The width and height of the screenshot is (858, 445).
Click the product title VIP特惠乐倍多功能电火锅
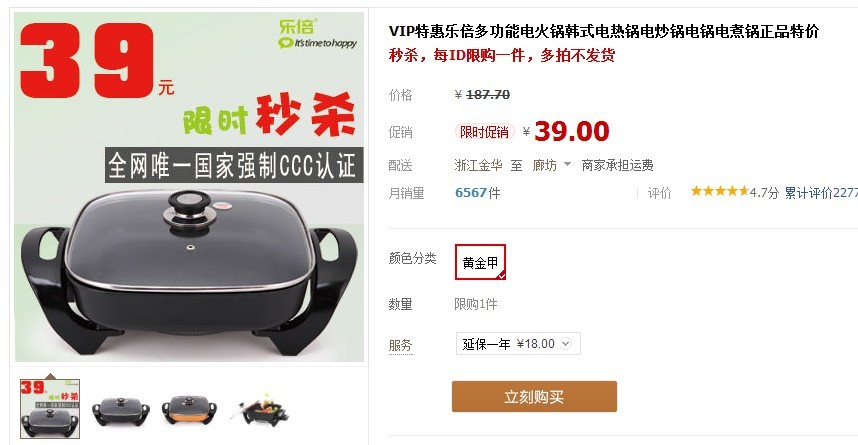click(x=604, y=31)
